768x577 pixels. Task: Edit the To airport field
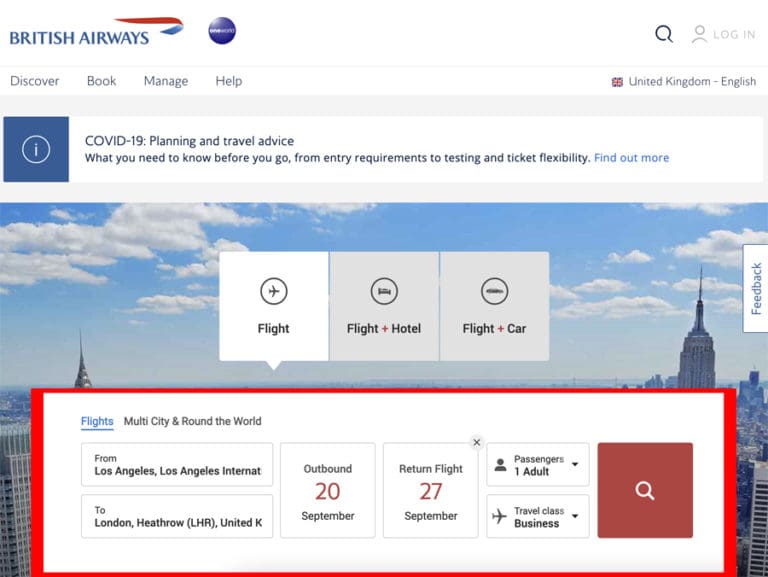tap(177, 516)
